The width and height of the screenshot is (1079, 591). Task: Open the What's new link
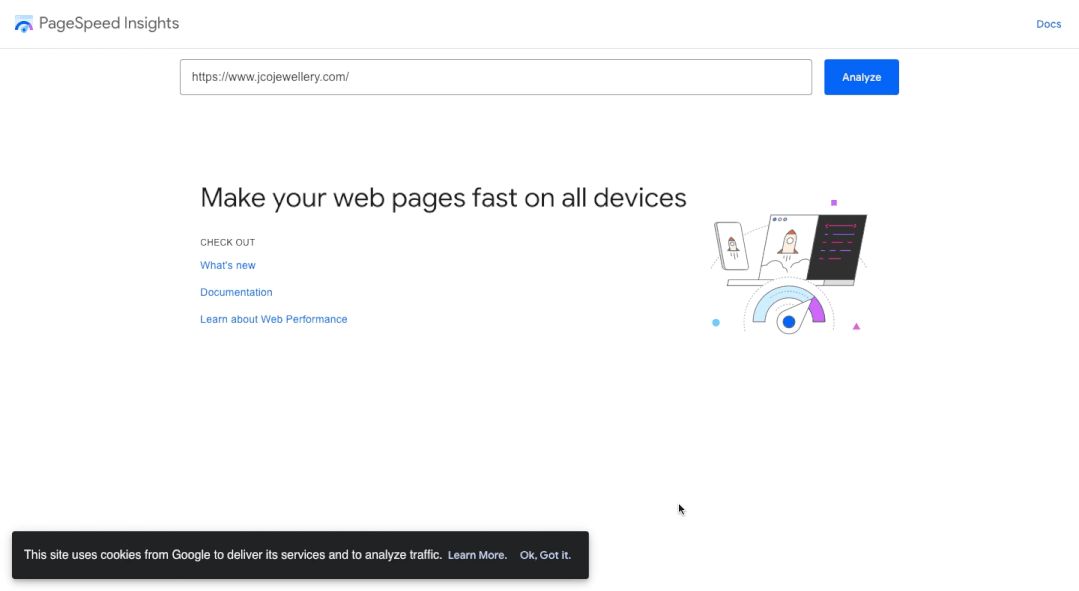pyautogui.click(x=228, y=266)
